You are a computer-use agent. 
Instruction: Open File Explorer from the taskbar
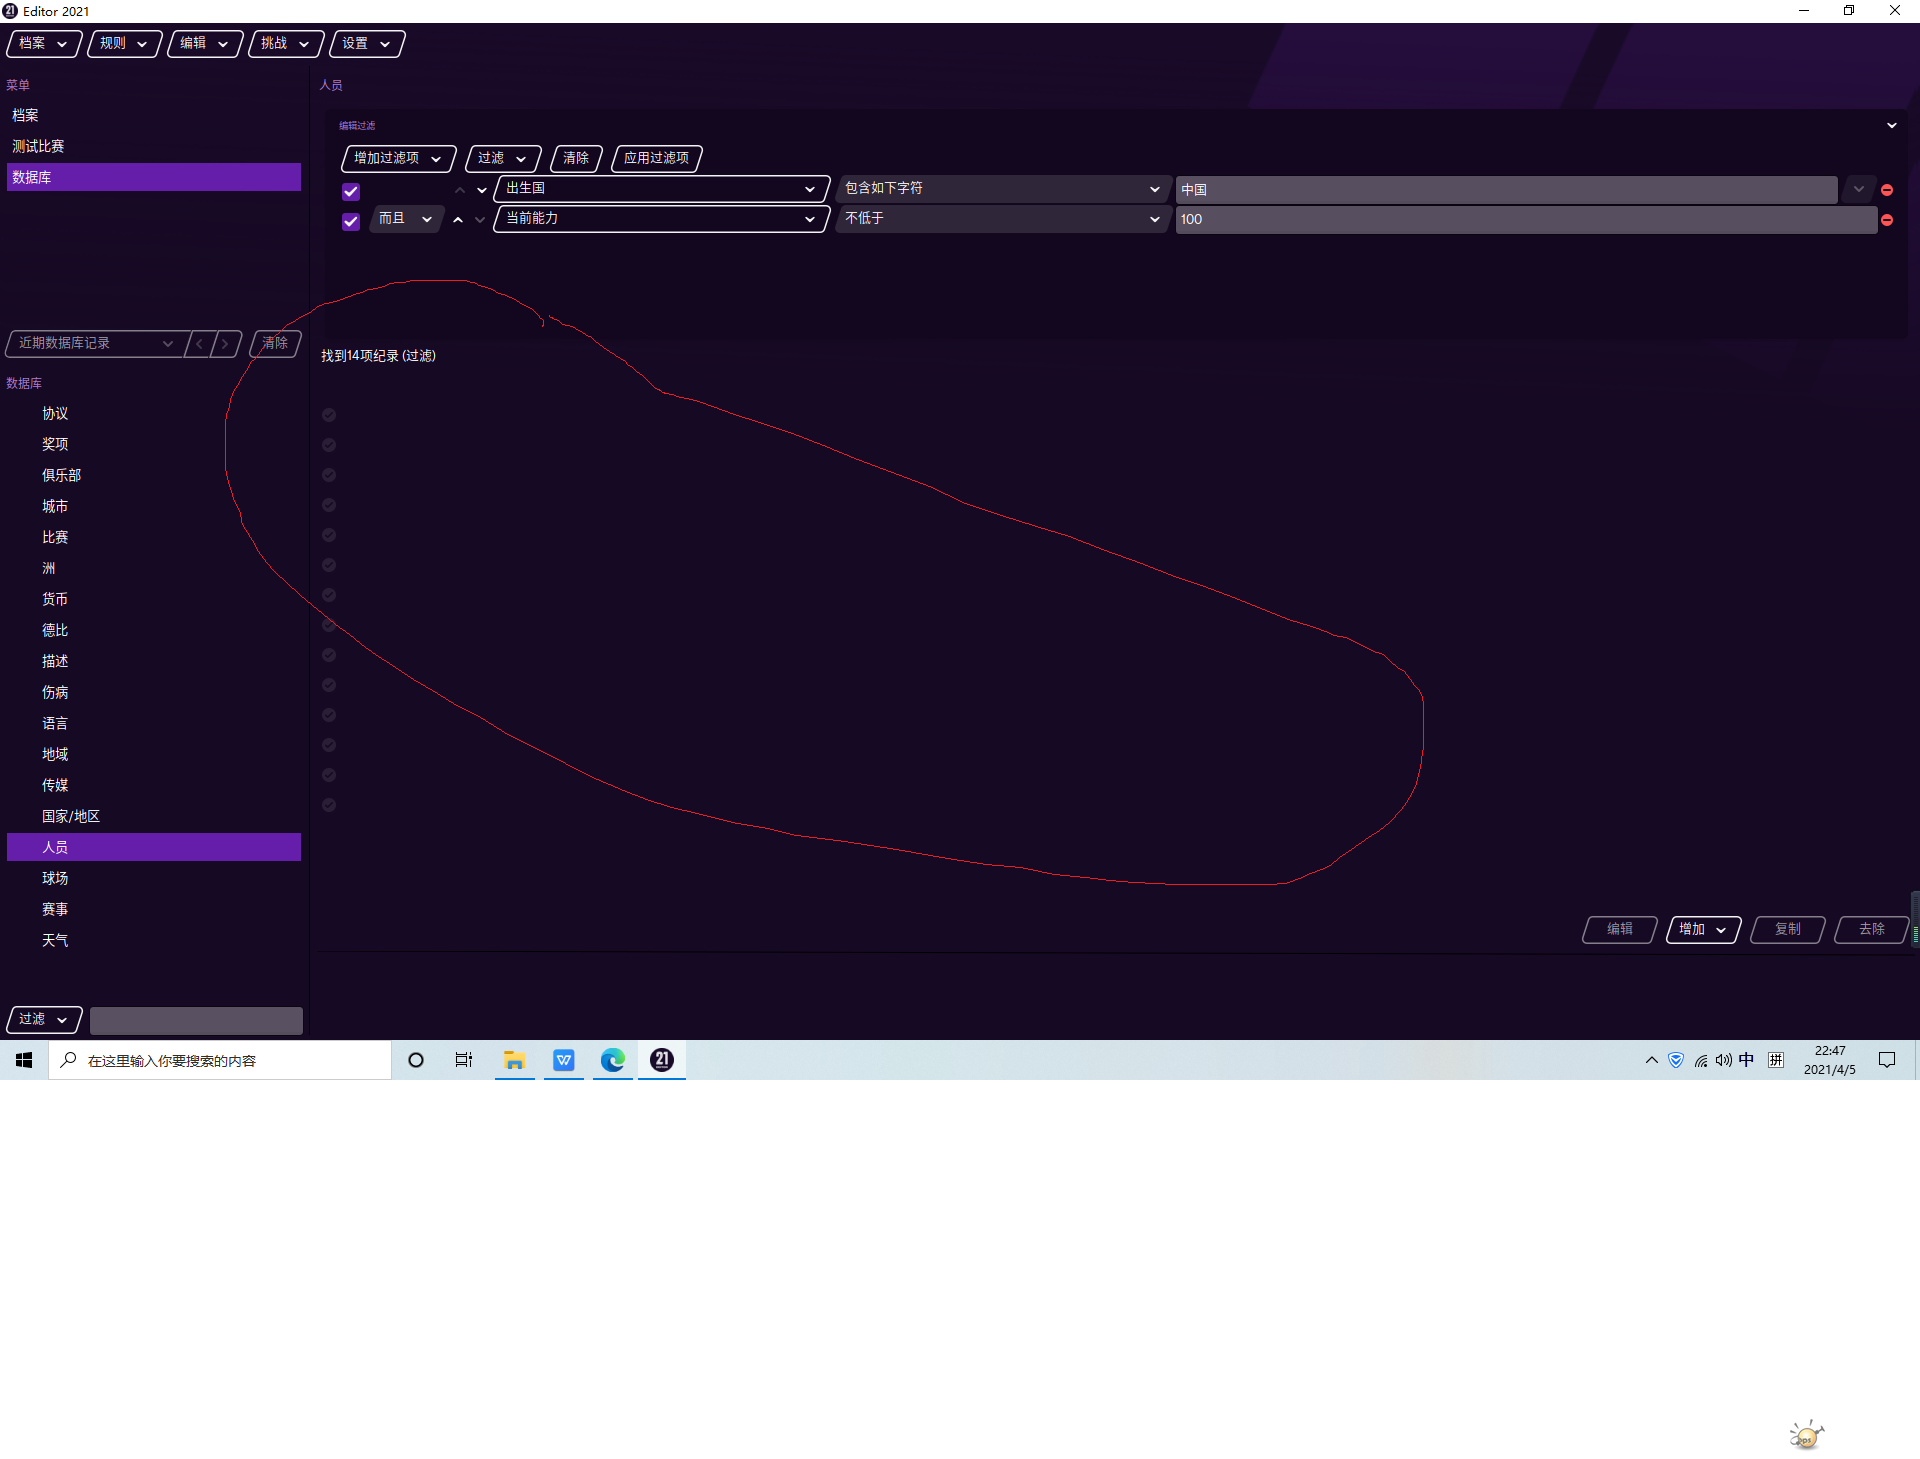[x=514, y=1060]
